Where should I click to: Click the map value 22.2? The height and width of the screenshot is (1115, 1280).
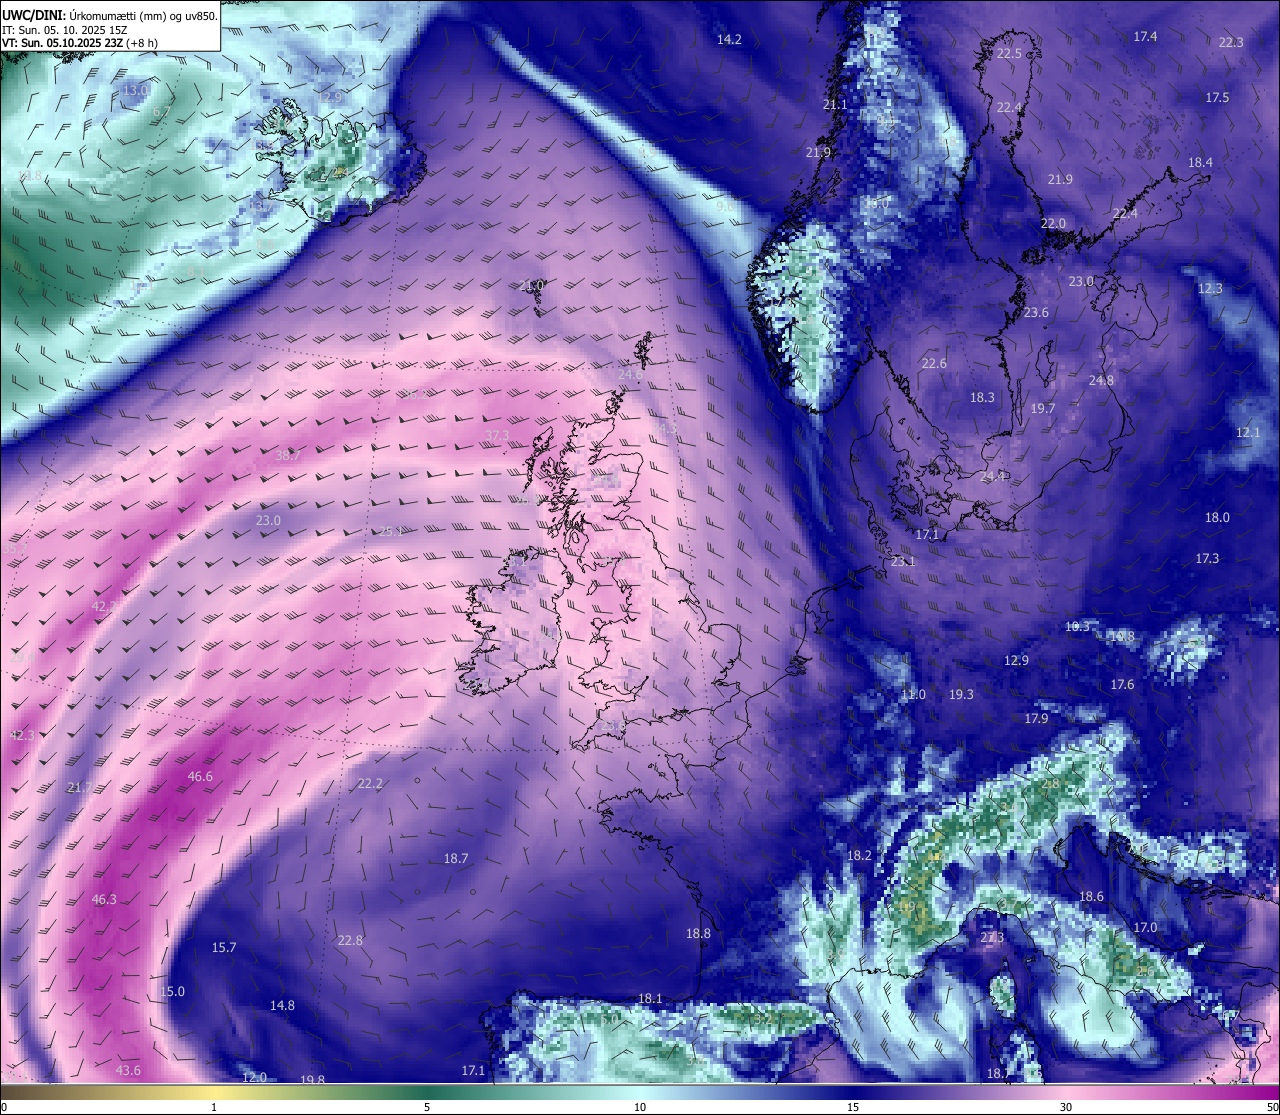370,784
